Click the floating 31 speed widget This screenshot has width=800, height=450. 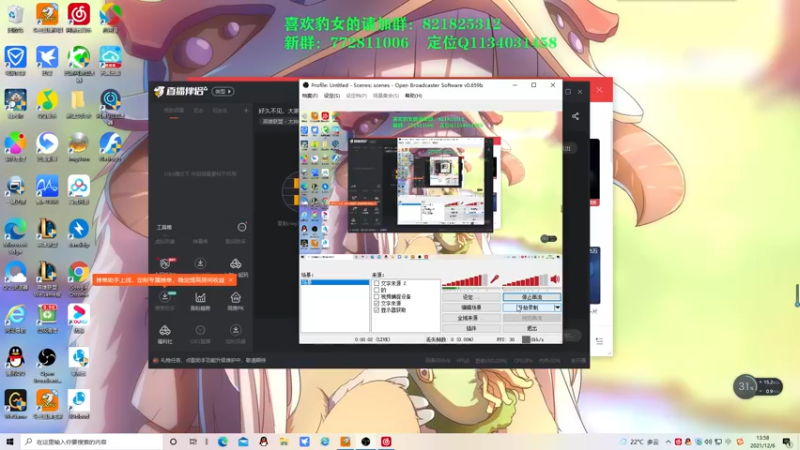pyautogui.click(x=758, y=387)
